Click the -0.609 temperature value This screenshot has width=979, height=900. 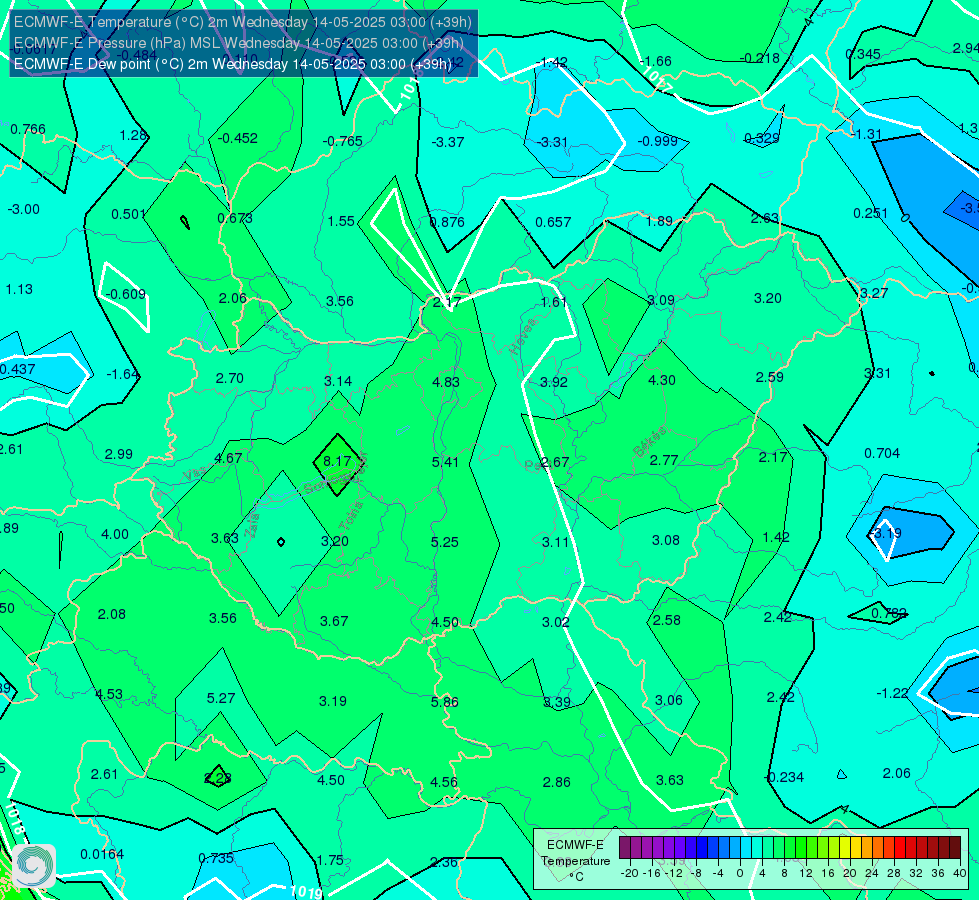click(125, 294)
